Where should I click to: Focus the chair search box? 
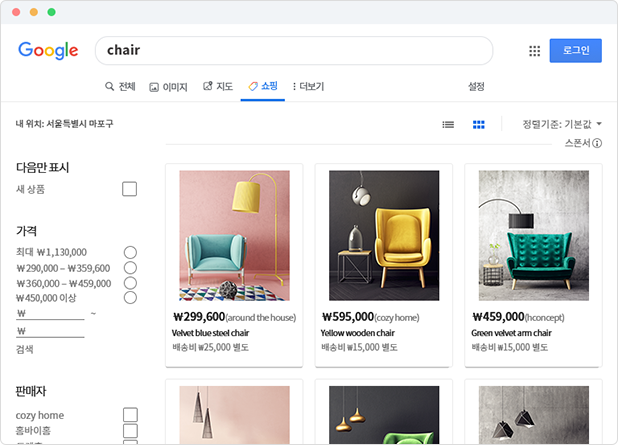coord(294,50)
